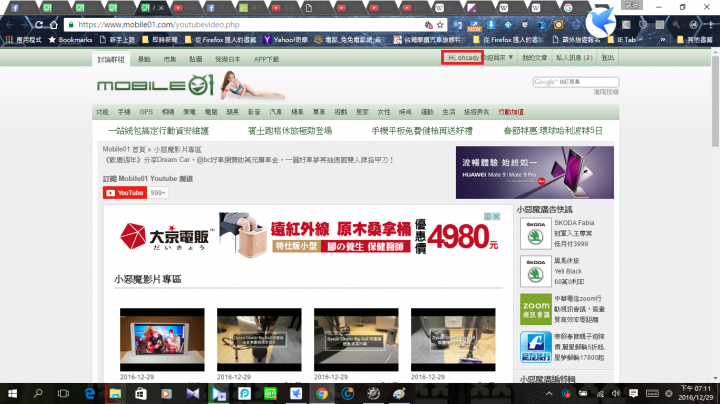The image size is (720, 404).
Task: Click the volume speaker tray icon
Action: [x=616, y=393]
